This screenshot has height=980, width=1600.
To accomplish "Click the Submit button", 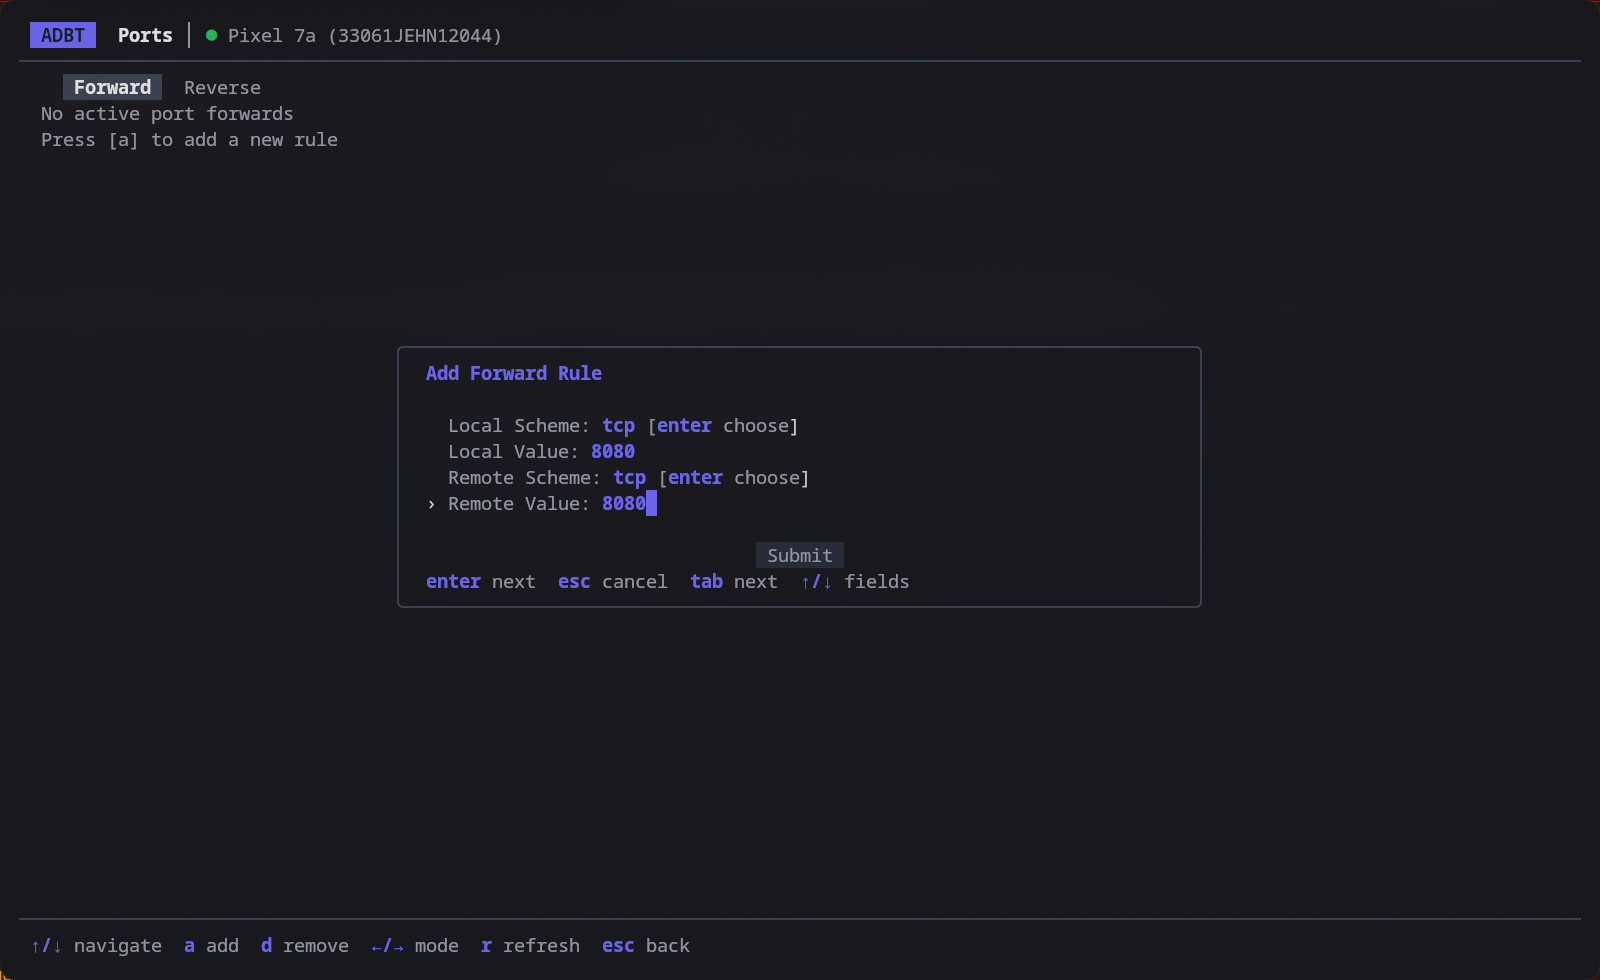I will 800,555.
